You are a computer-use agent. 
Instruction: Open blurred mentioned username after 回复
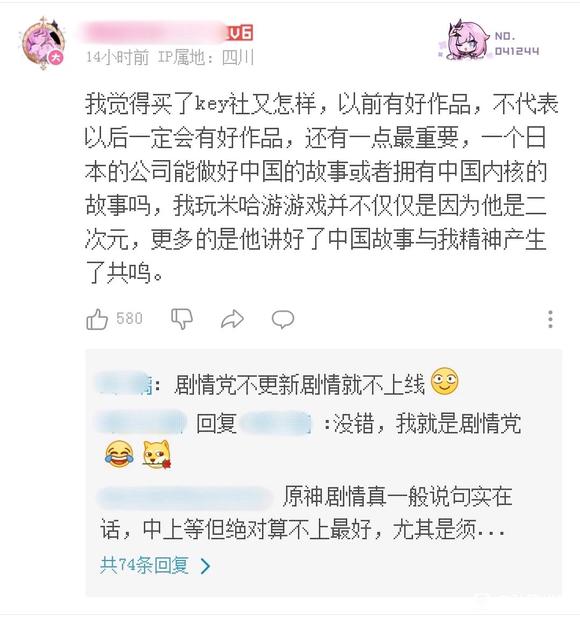click(x=276, y=424)
